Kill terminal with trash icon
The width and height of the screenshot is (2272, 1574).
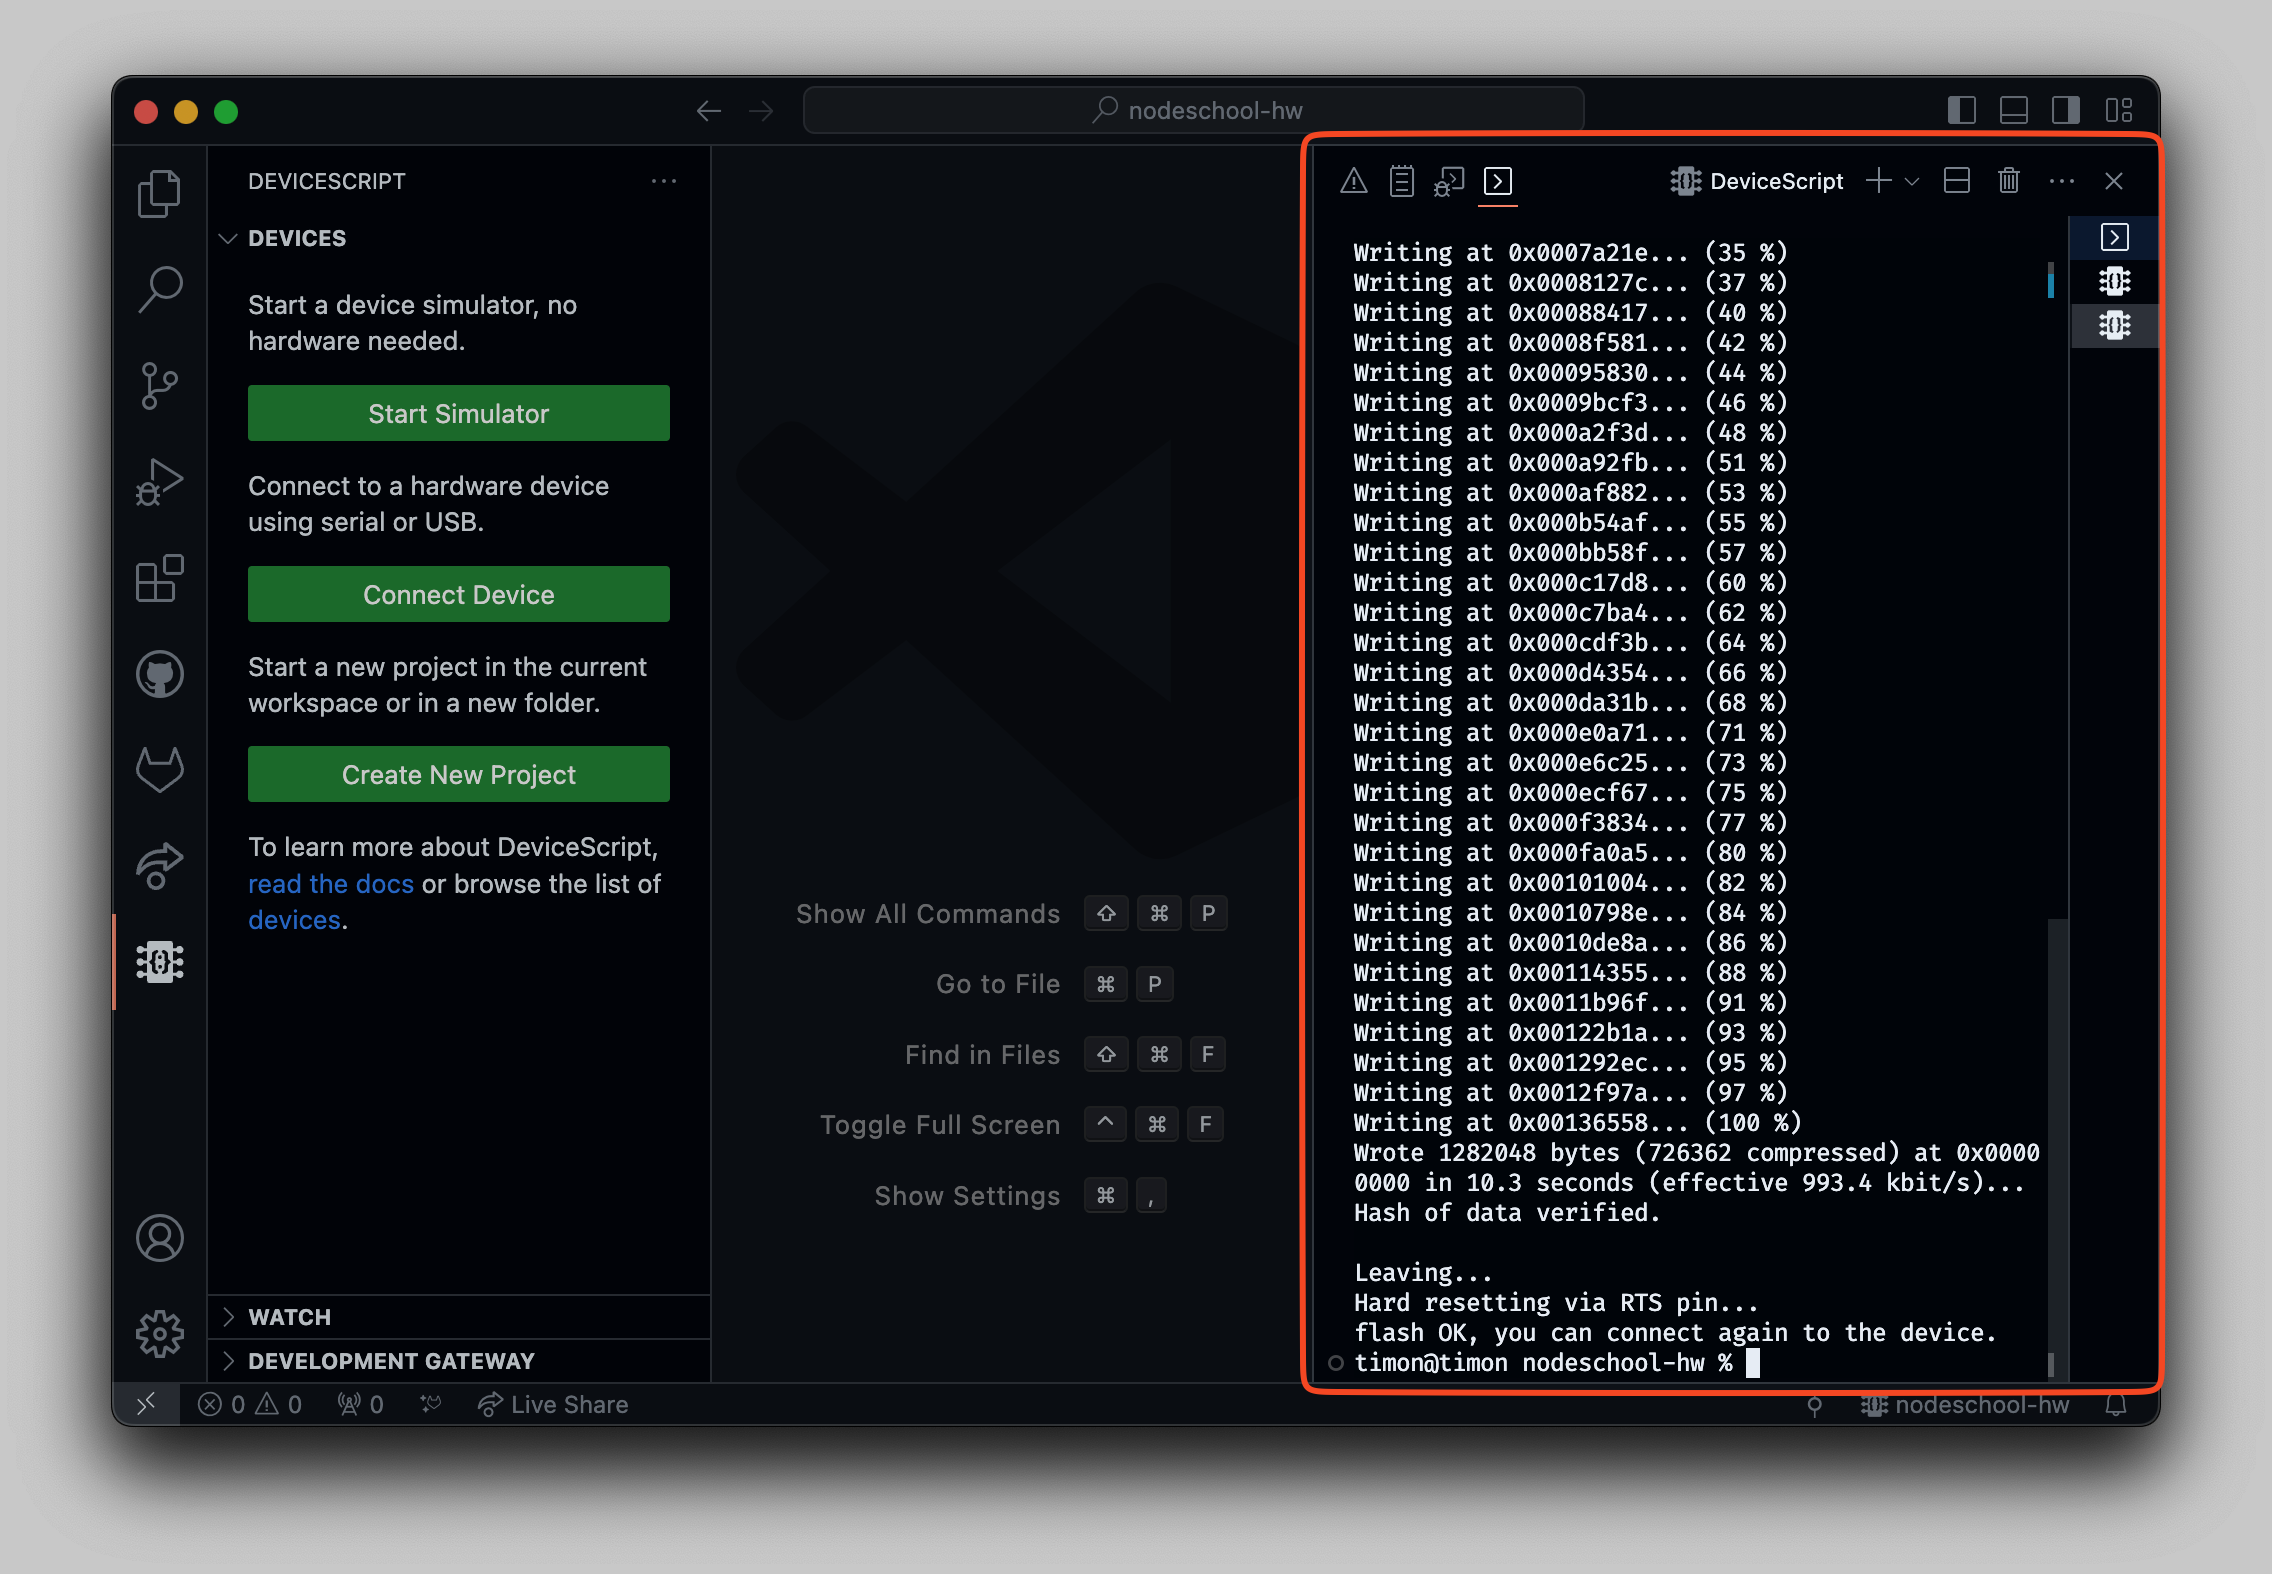[2009, 181]
